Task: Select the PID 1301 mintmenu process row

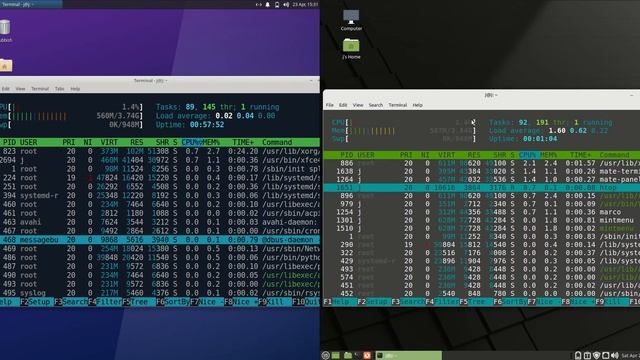Action: point(482,220)
